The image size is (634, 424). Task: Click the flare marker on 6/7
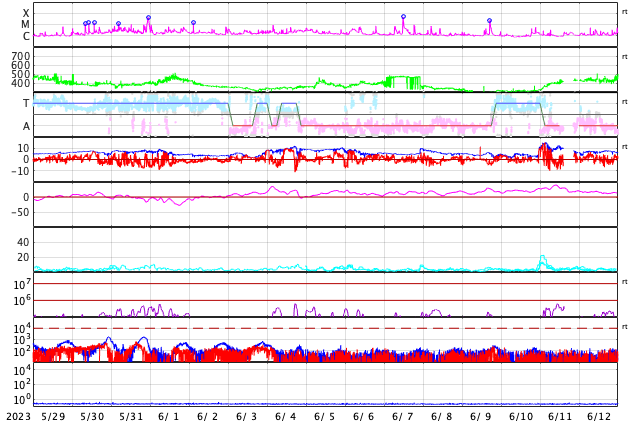(x=403, y=17)
